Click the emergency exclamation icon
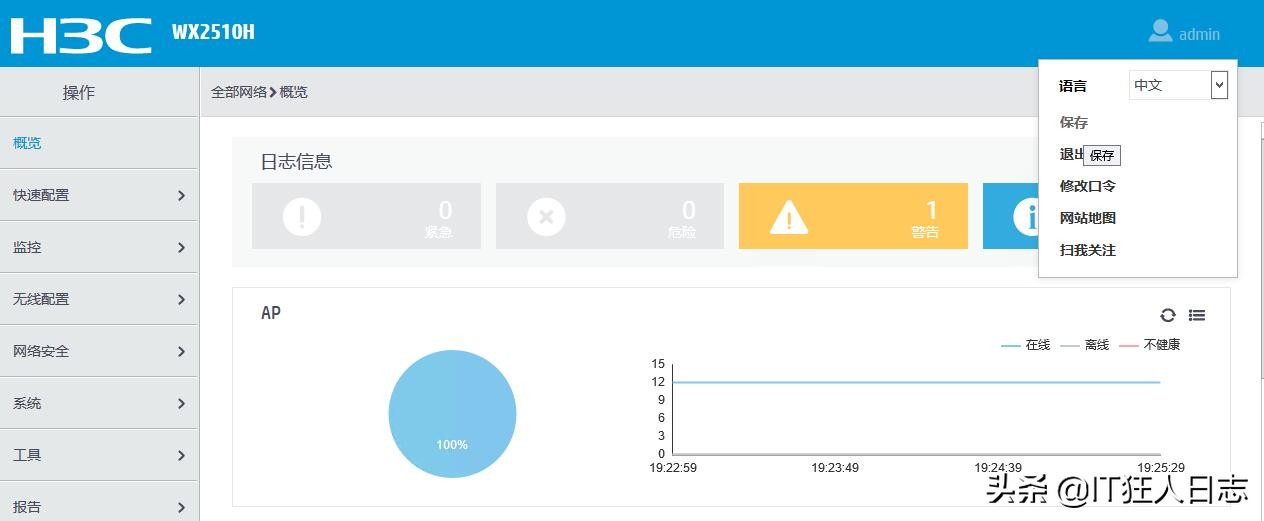 click(302, 216)
